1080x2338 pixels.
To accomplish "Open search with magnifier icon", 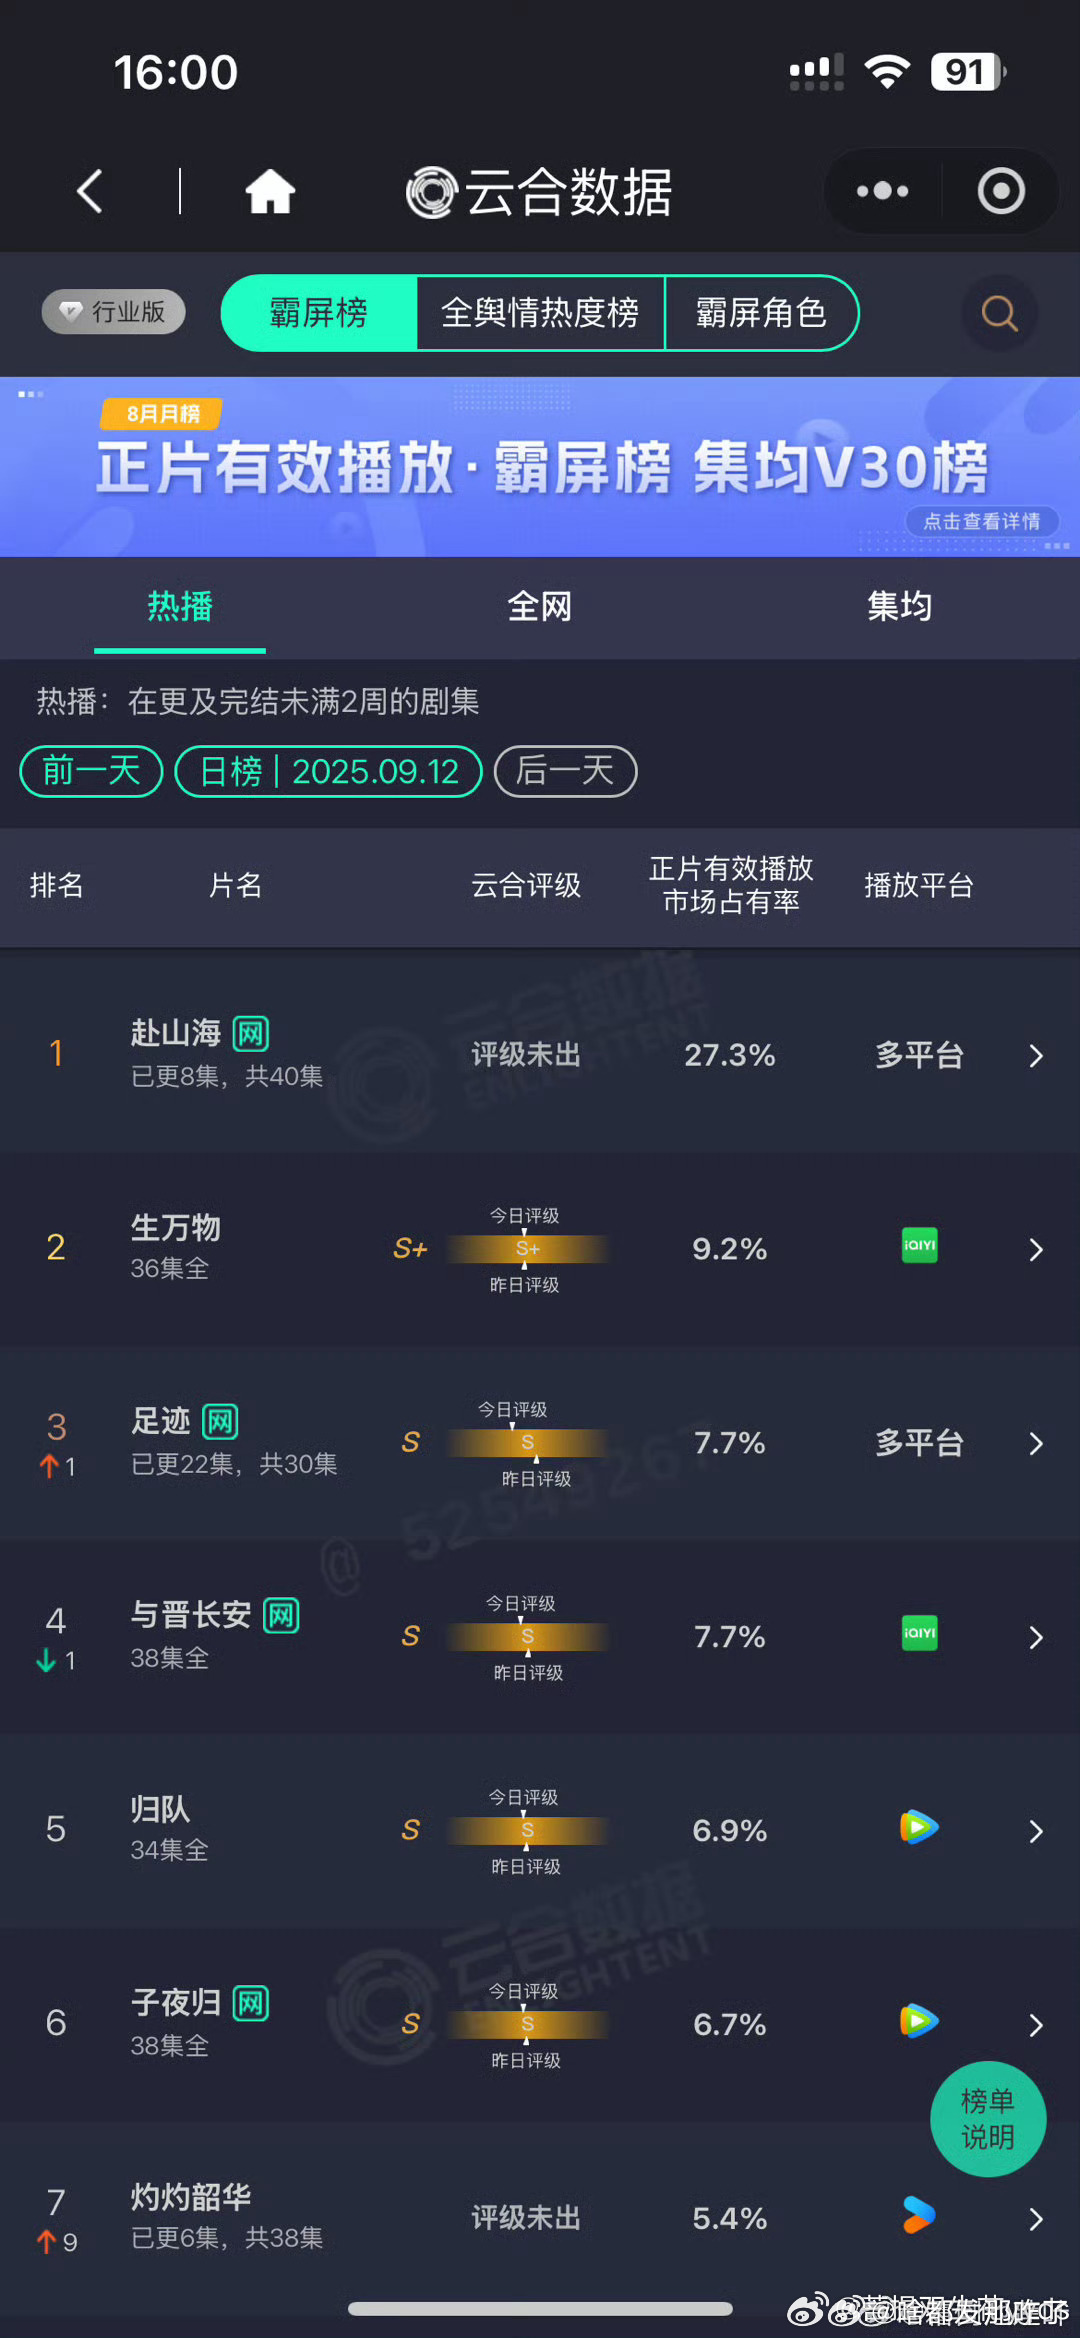I will click(999, 313).
